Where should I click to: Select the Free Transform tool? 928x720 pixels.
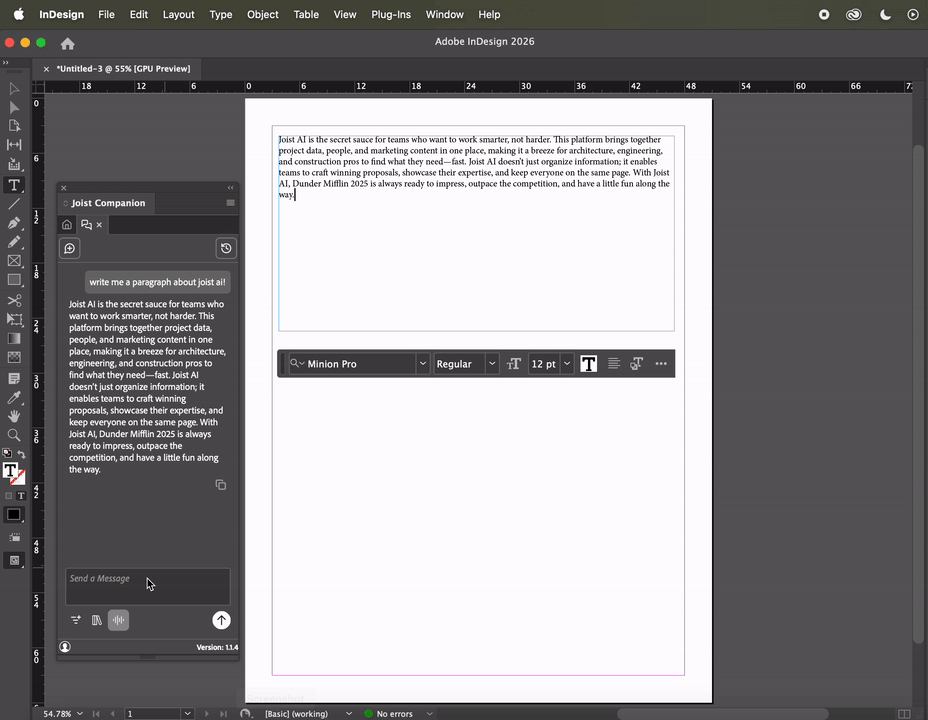tap(14, 319)
